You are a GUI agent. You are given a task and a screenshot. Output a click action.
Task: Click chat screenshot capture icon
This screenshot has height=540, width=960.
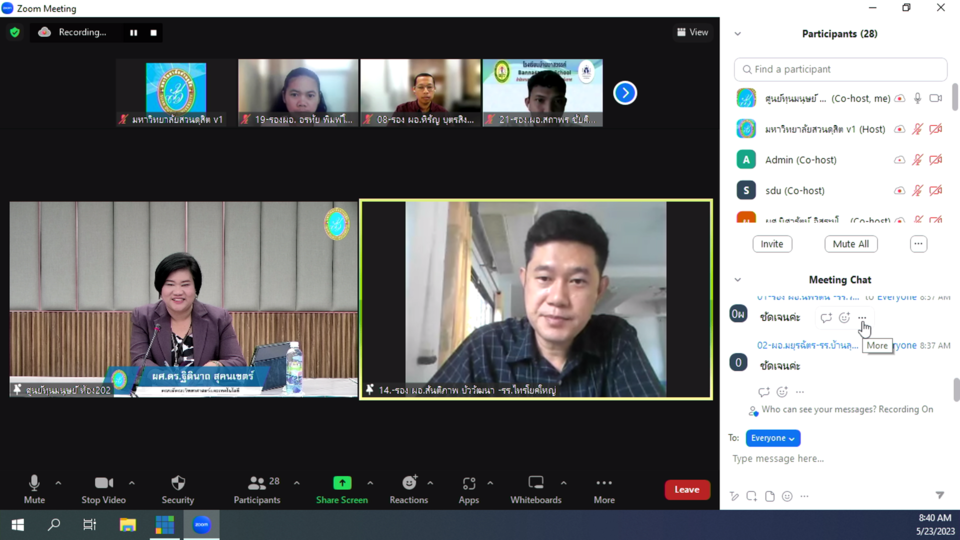coord(751,496)
